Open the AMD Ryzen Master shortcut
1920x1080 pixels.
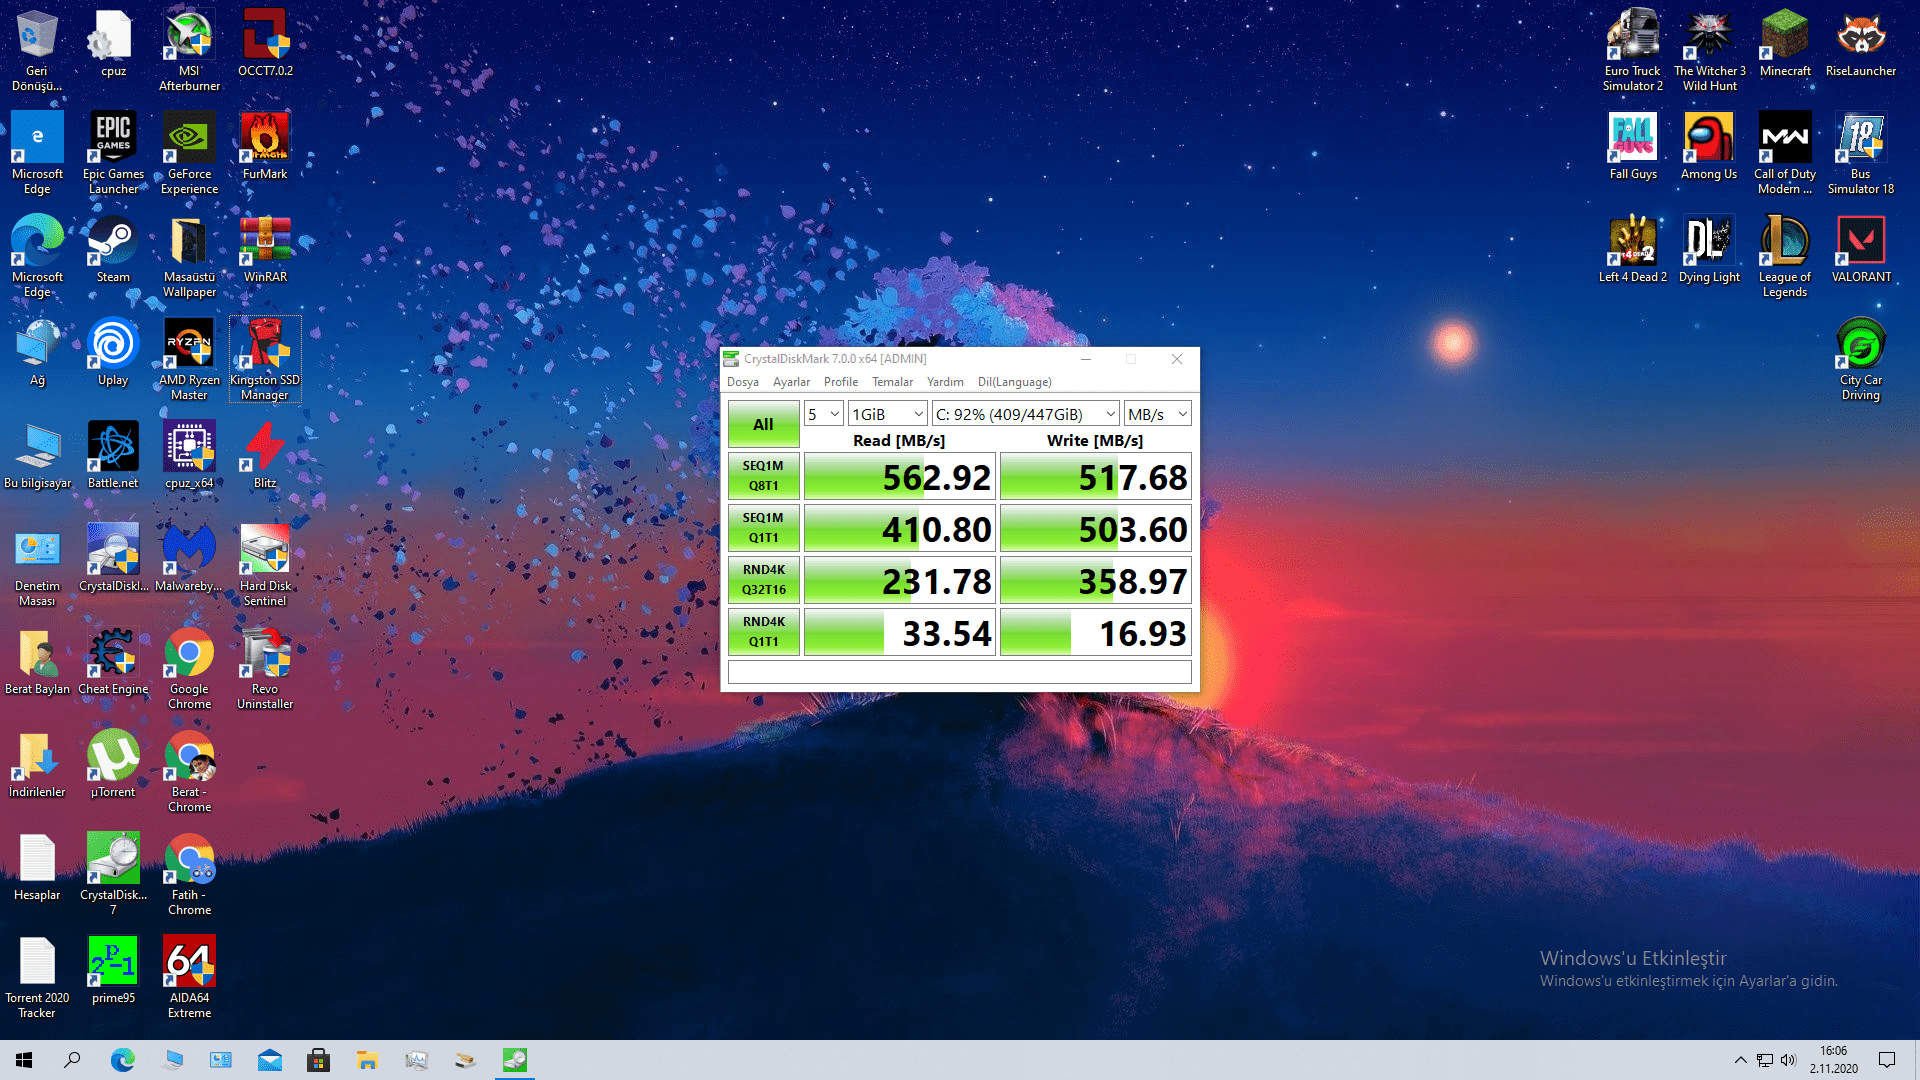tap(189, 346)
